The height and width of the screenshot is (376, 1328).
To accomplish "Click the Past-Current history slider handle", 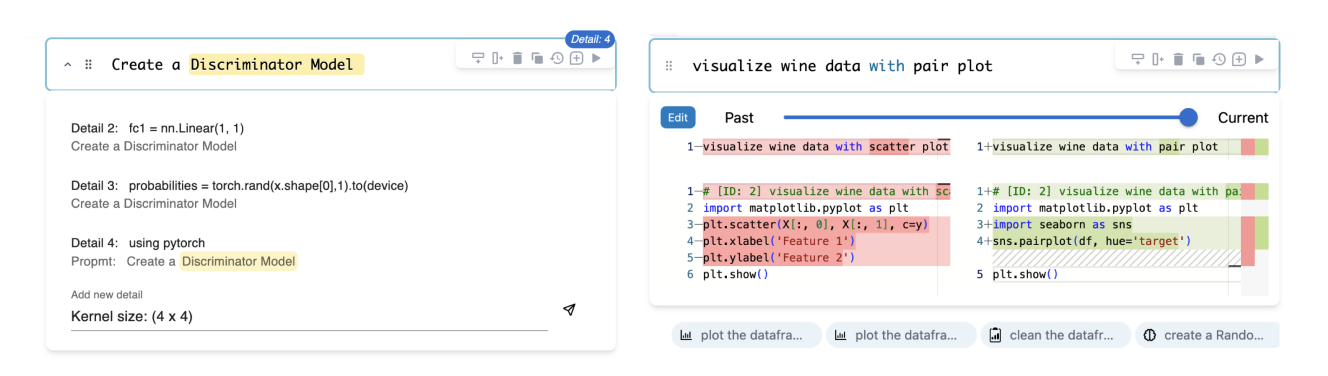I will point(1188,118).
